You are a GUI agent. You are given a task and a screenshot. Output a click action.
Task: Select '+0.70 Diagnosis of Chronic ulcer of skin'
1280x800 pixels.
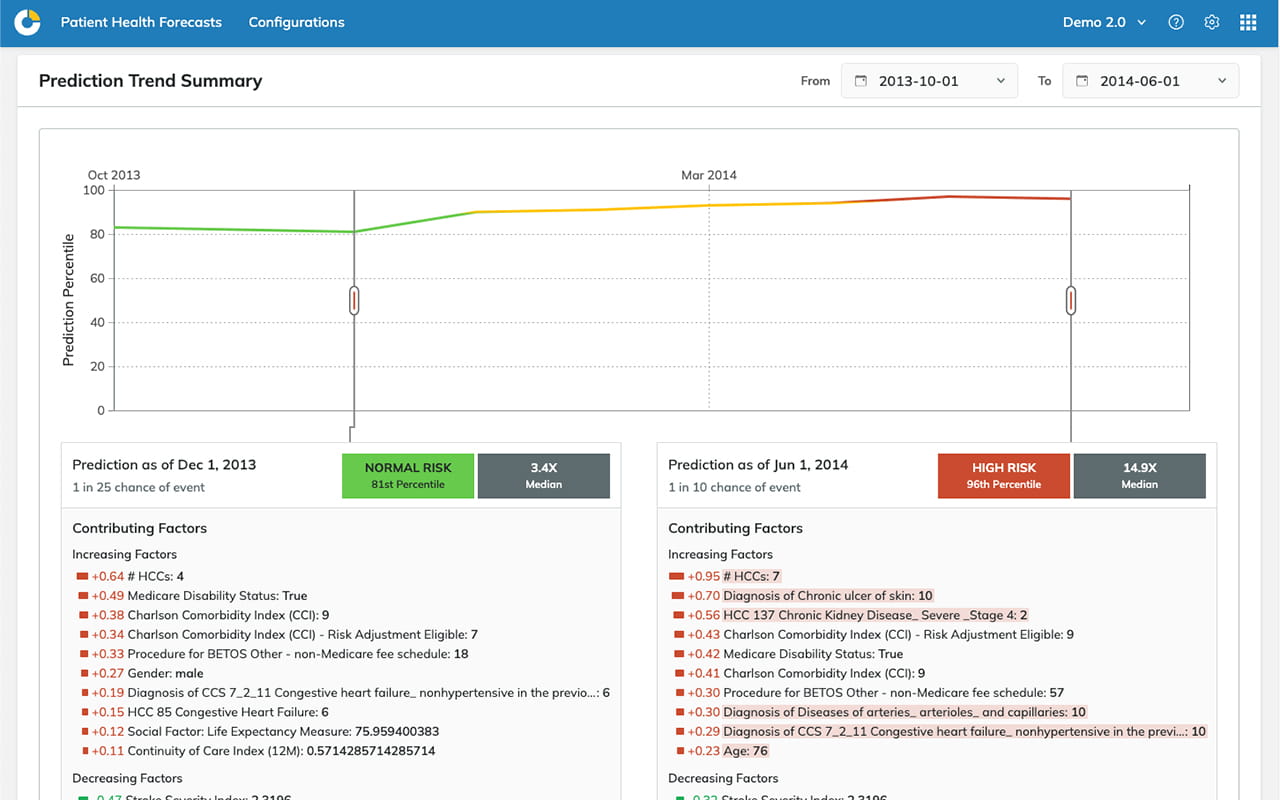(x=803, y=596)
